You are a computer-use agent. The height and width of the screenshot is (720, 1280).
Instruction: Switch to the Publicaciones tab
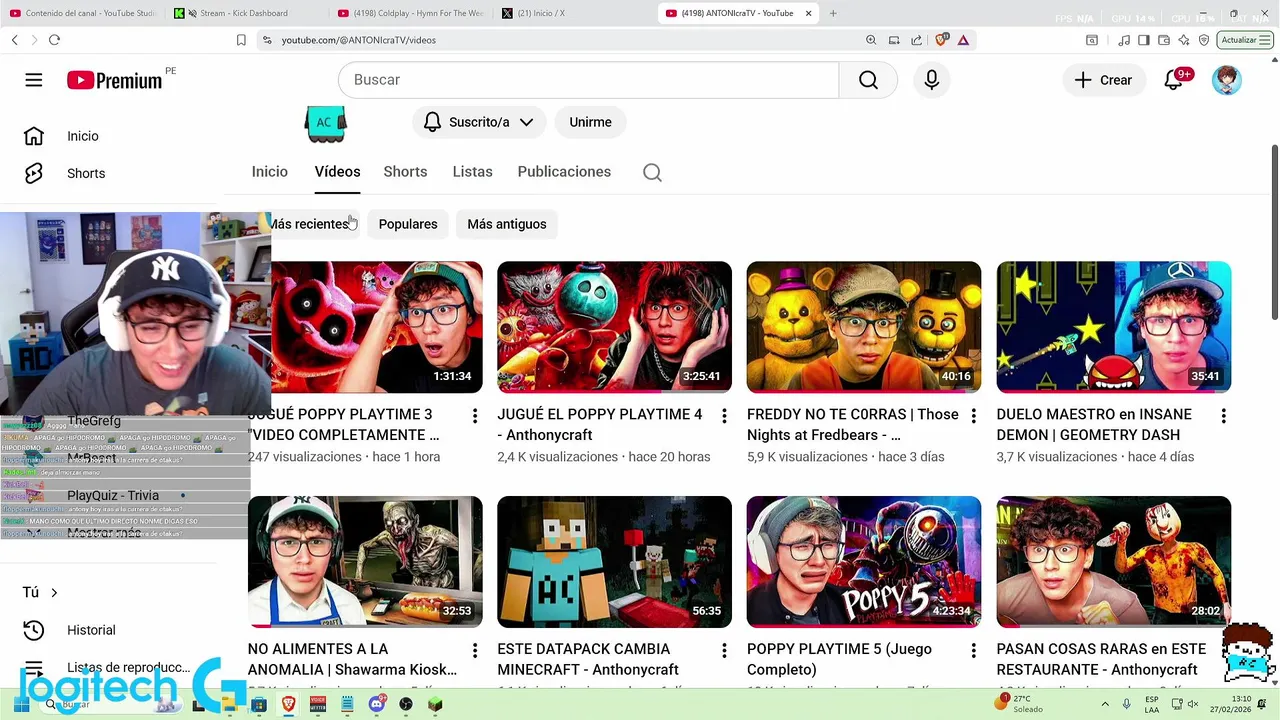[564, 172]
